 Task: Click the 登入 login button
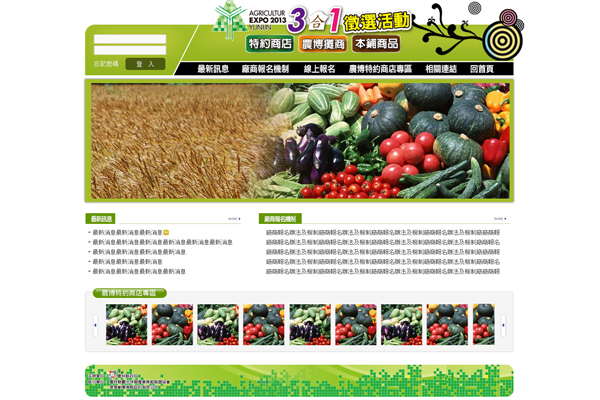click(145, 64)
